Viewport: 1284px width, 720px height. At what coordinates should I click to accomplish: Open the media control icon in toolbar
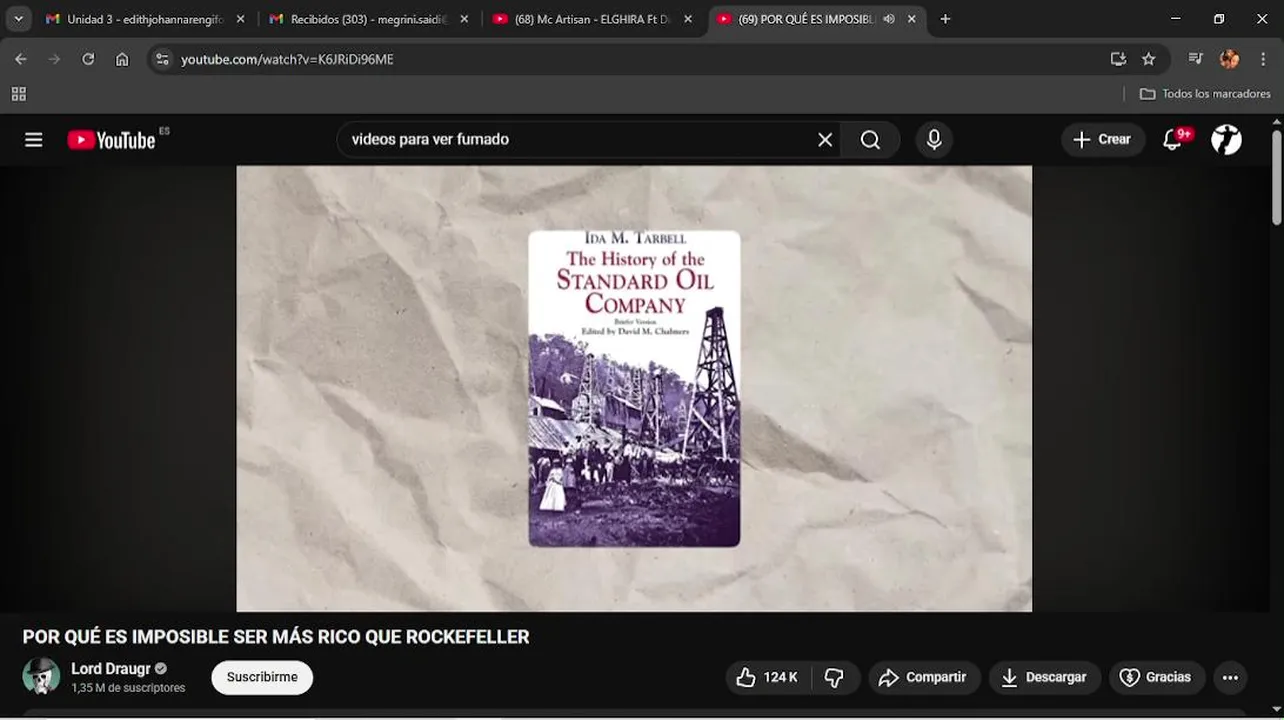coord(1195,59)
